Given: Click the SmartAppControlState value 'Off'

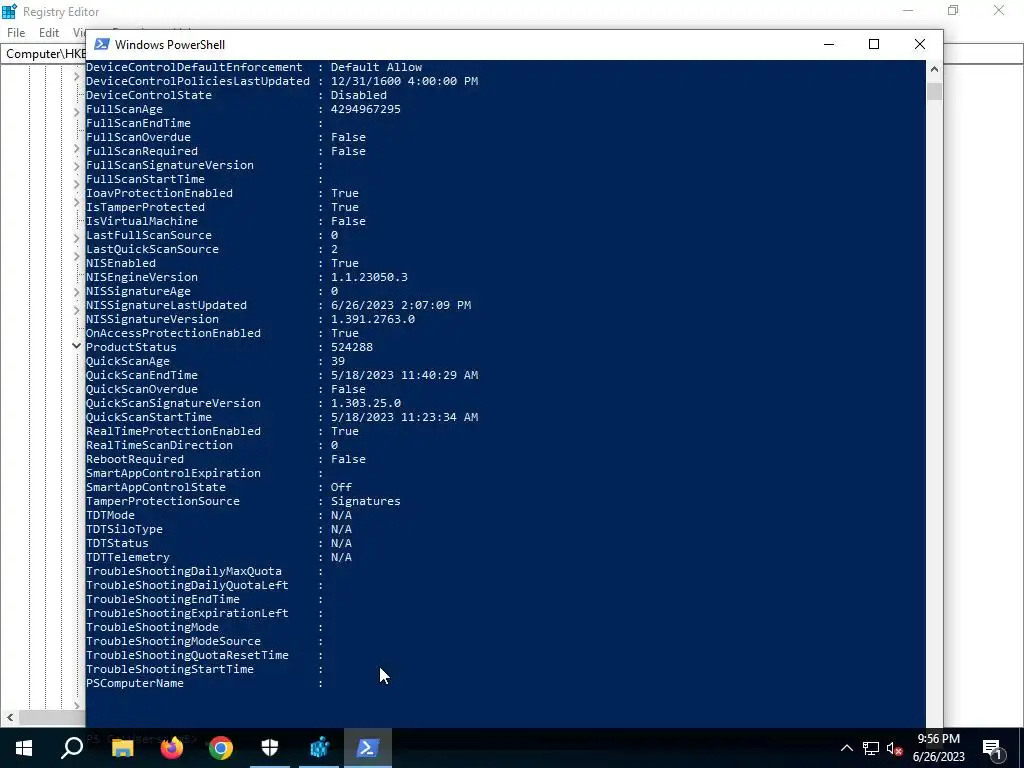Looking at the screenshot, I should point(341,487).
